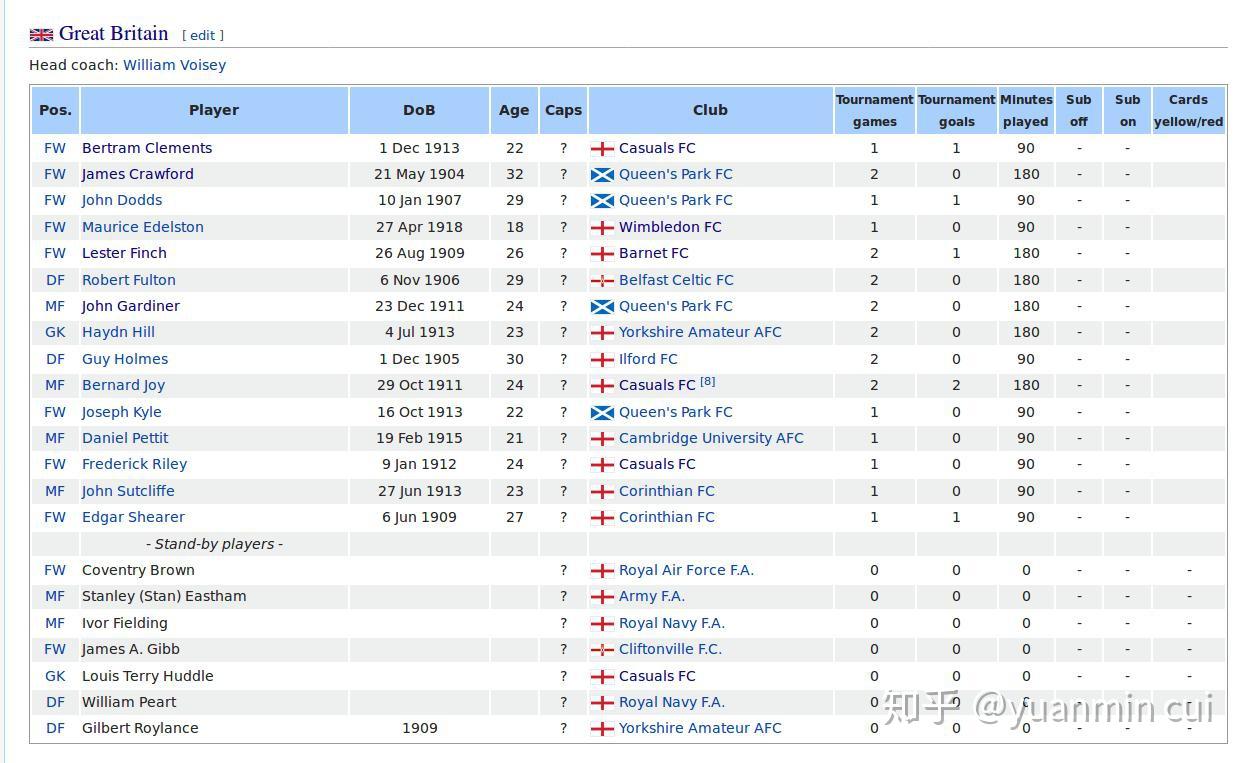Open the Daniel Pettit player link
Image resolution: width=1245 pixels, height=763 pixels.
point(125,438)
